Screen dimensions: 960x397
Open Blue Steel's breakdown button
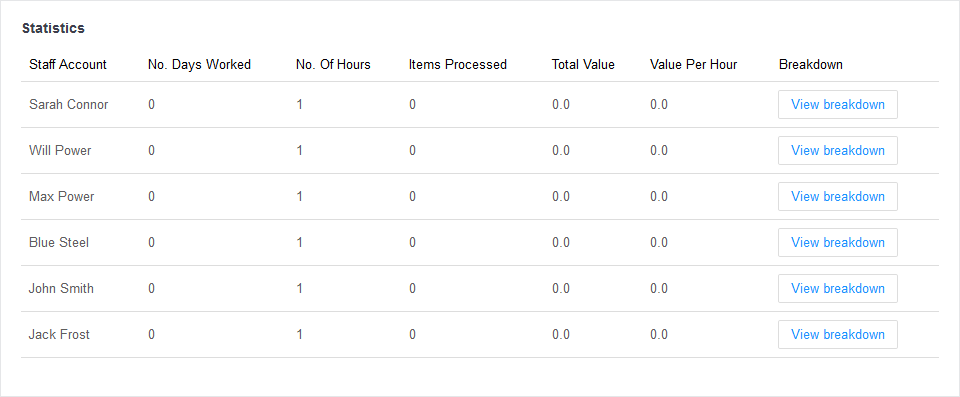pos(838,243)
